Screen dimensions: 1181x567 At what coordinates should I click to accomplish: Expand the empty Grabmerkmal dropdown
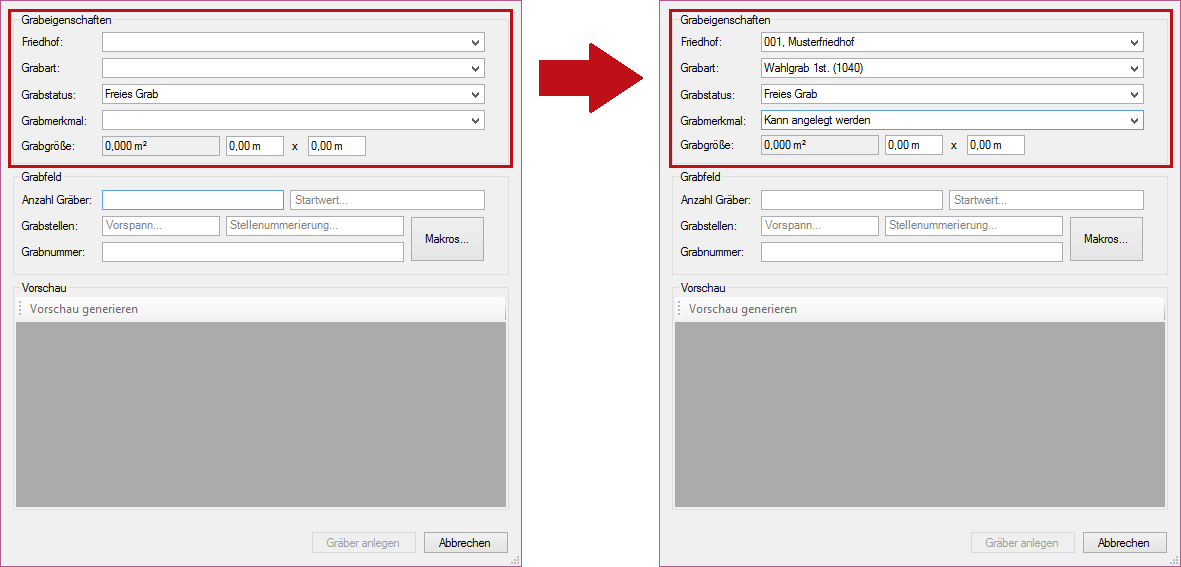click(x=292, y=120)
